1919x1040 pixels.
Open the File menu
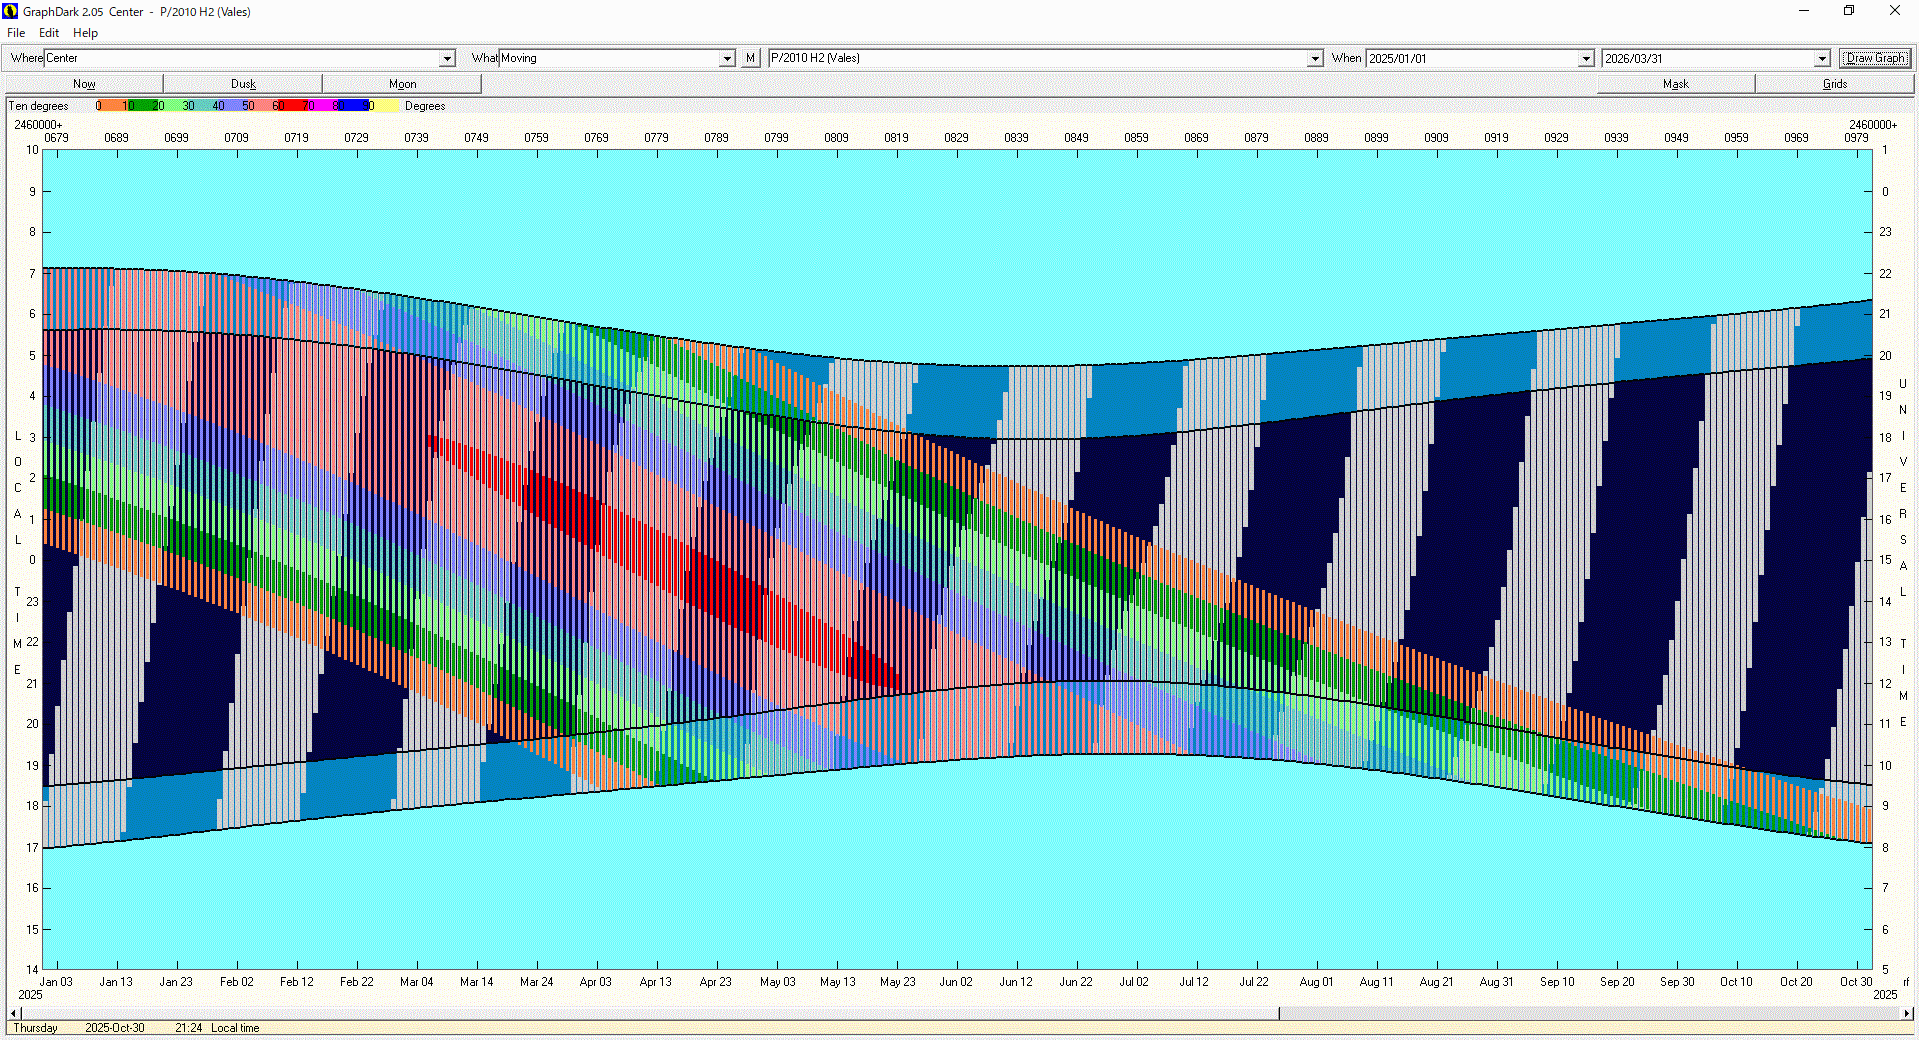16,33
